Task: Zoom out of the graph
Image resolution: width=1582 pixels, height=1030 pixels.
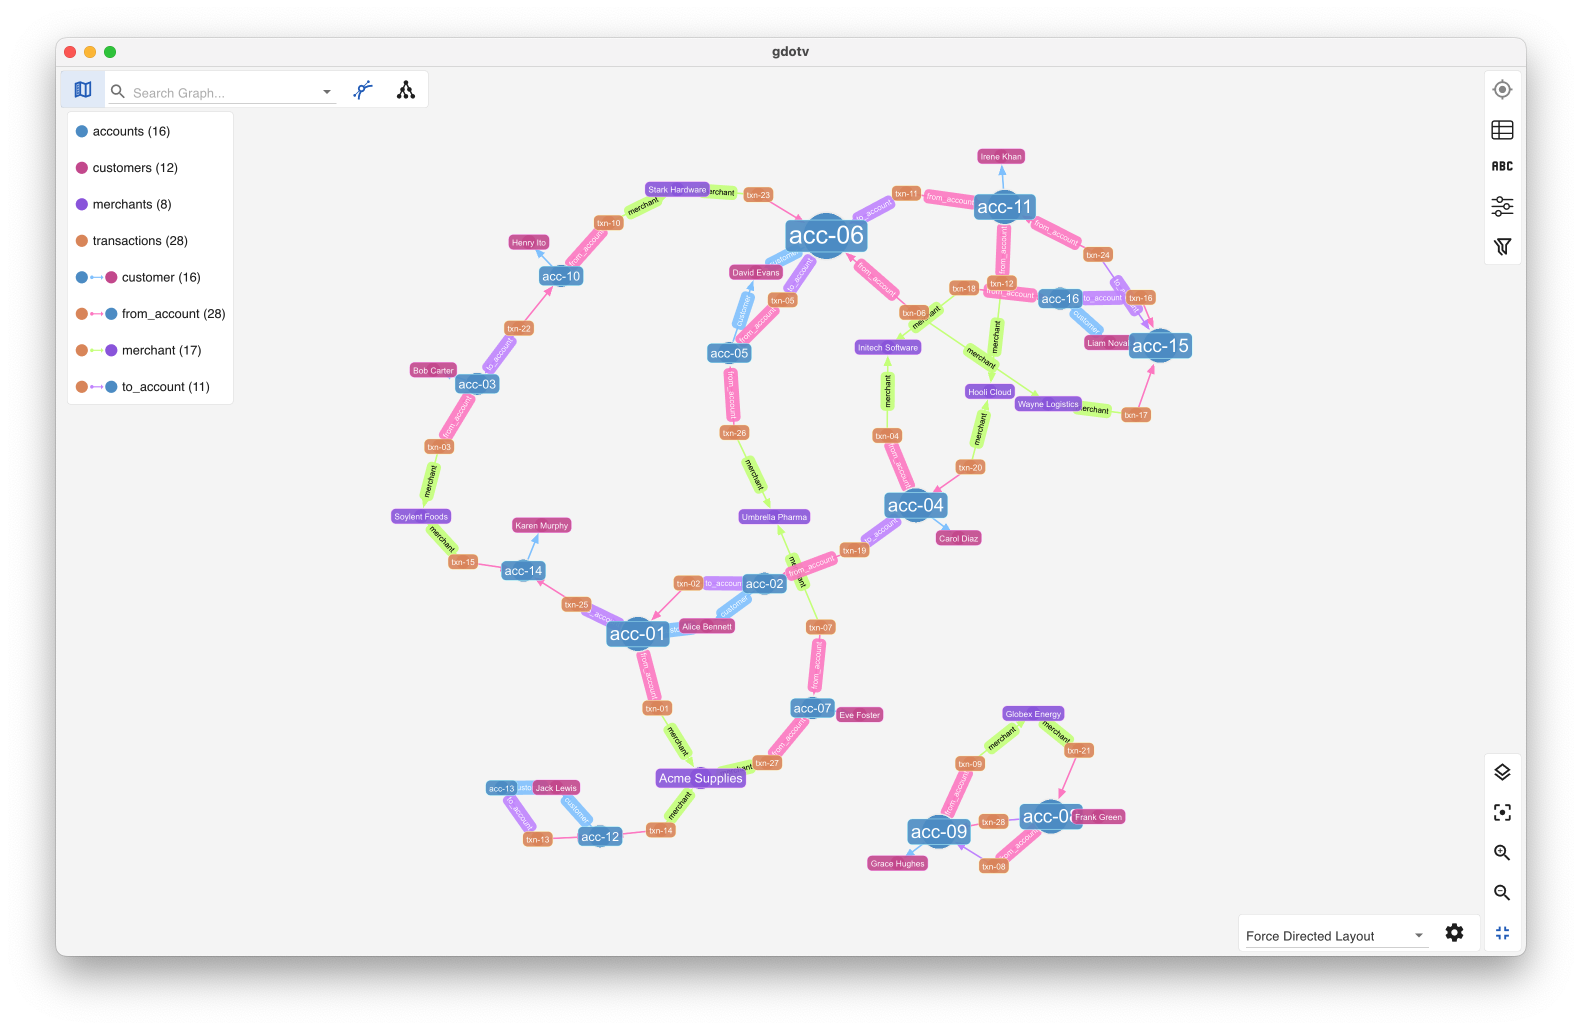Action: point(1502,893)
